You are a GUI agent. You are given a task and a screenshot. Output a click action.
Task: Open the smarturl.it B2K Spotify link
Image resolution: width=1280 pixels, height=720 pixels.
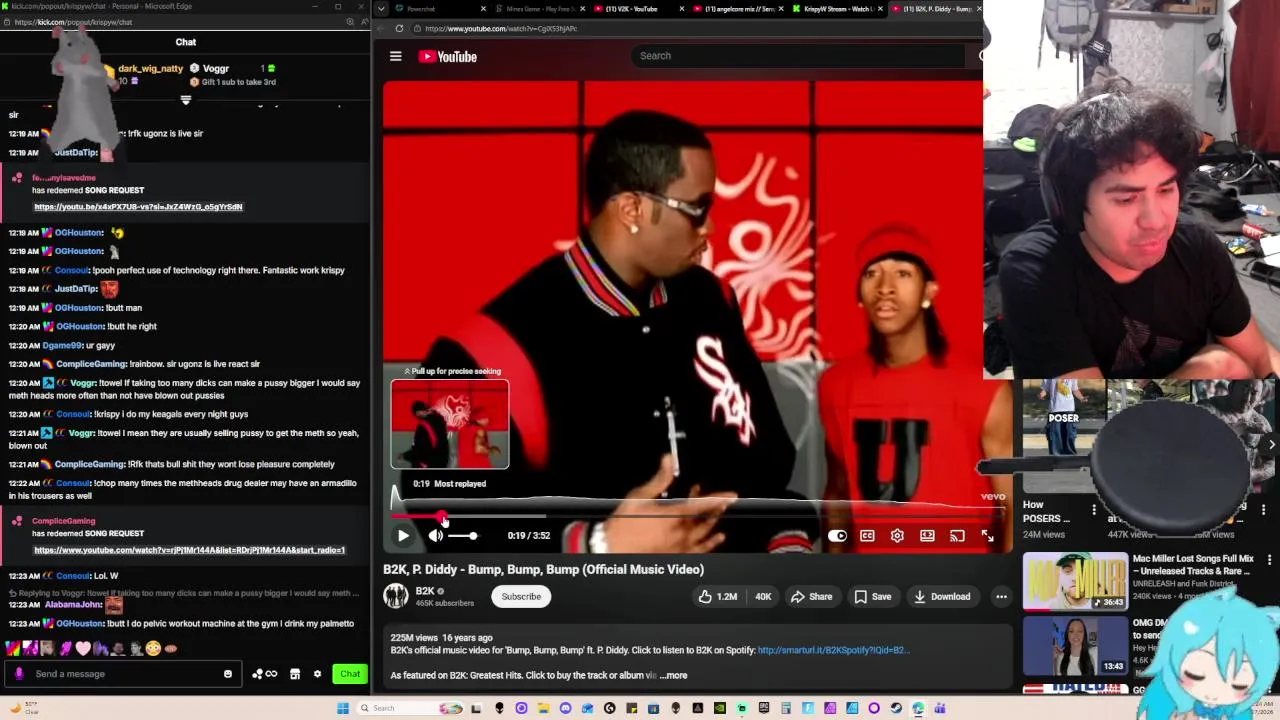(x=833, y=650)
